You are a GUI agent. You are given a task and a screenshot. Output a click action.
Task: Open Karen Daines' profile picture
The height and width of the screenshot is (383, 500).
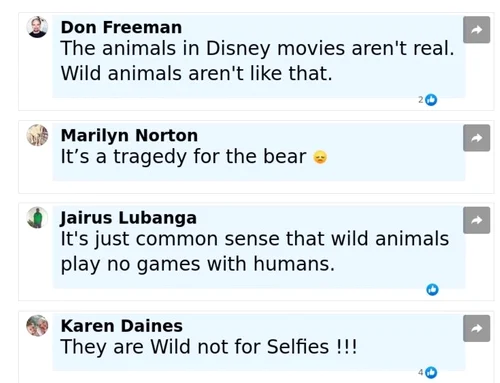coord(37,326)
